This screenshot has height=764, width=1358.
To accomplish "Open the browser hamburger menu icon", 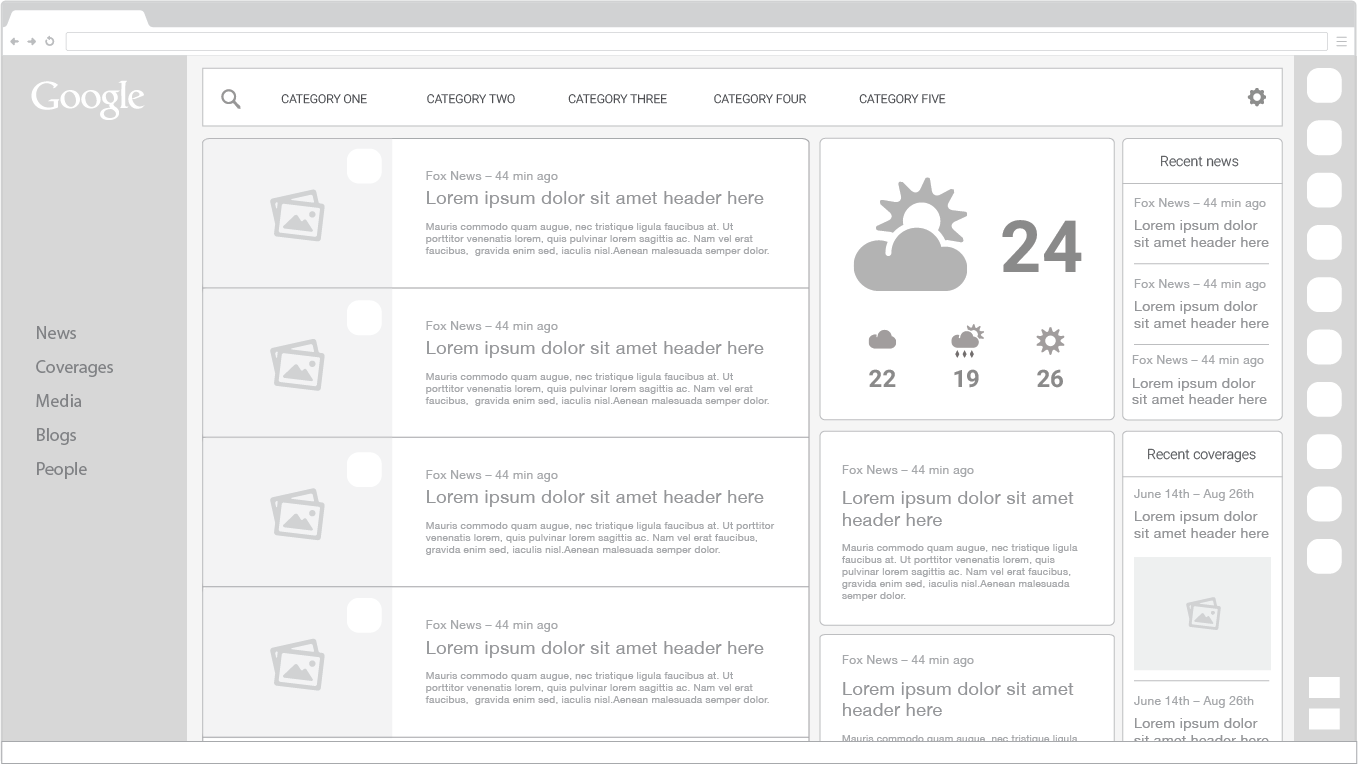I will click(1342, 42).
